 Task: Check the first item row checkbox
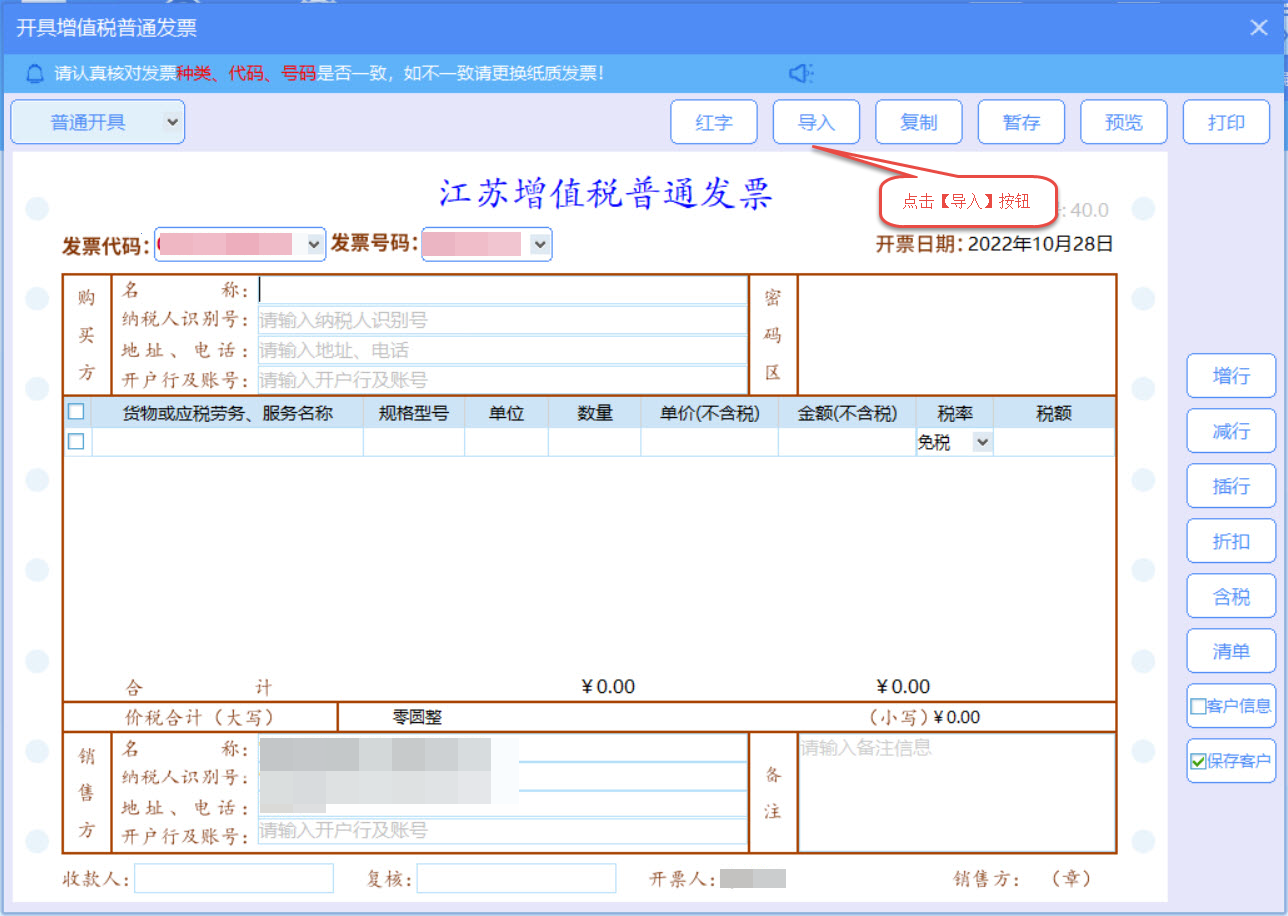[x=76, y=441]
